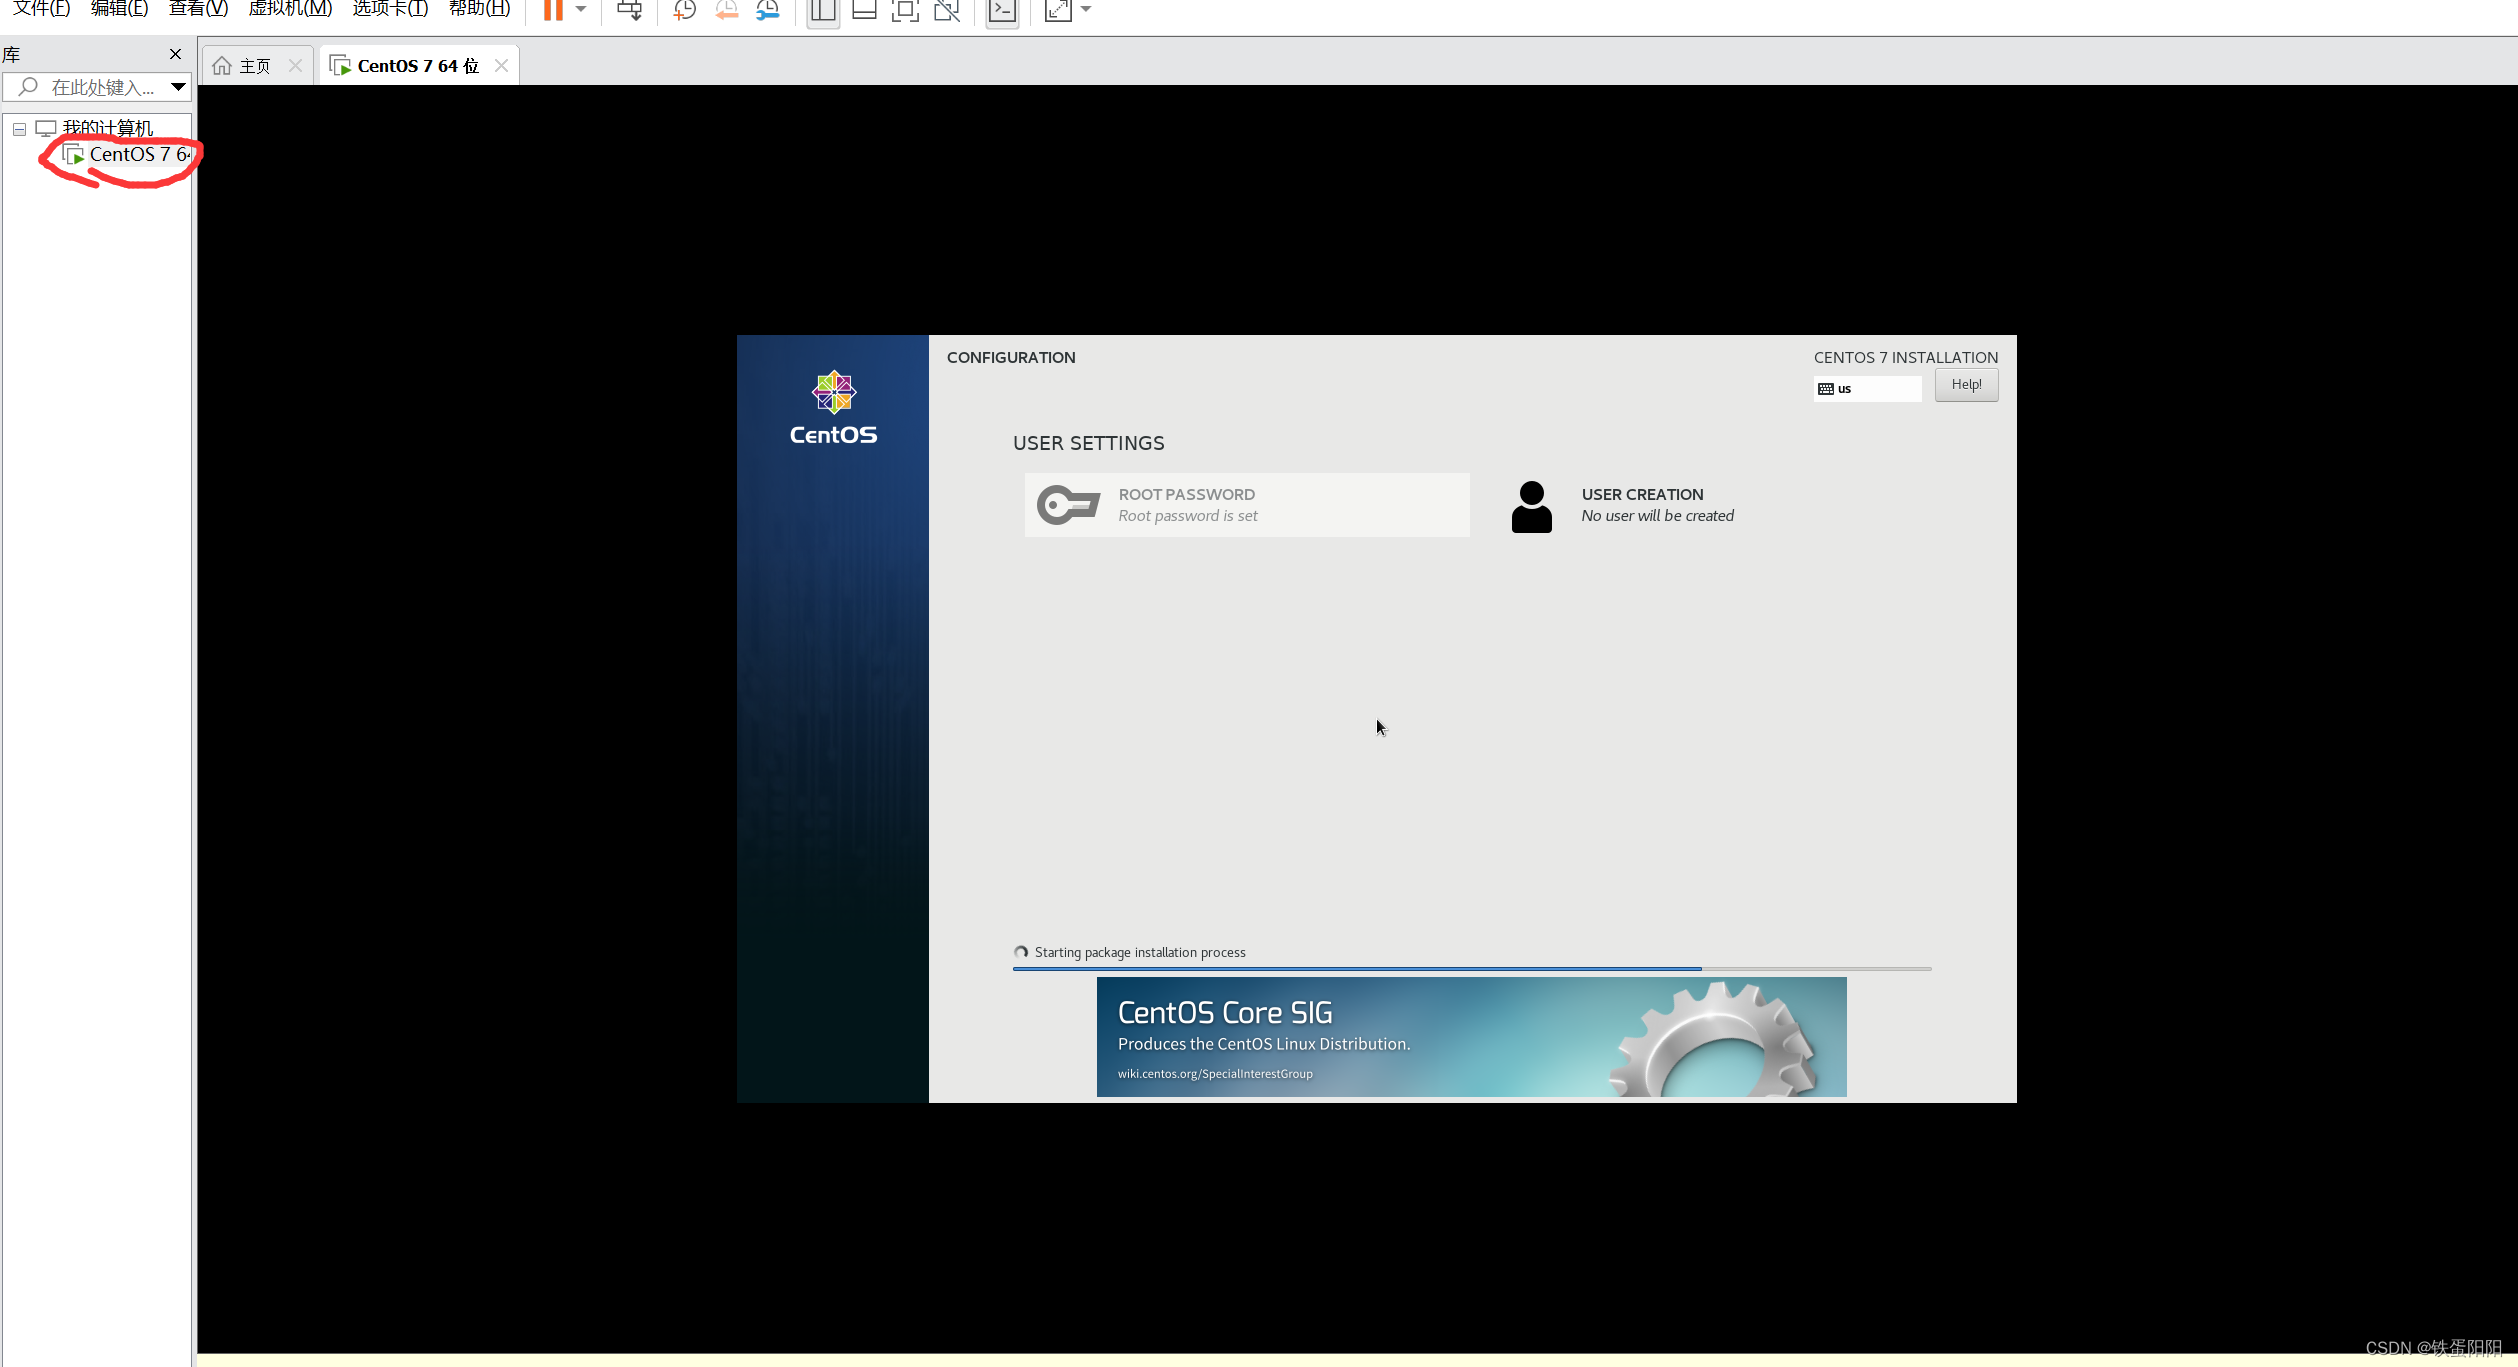This screenshot has height=1367, width=2518.
Task: Enter full screen mode icon
Action: [905, 10]
